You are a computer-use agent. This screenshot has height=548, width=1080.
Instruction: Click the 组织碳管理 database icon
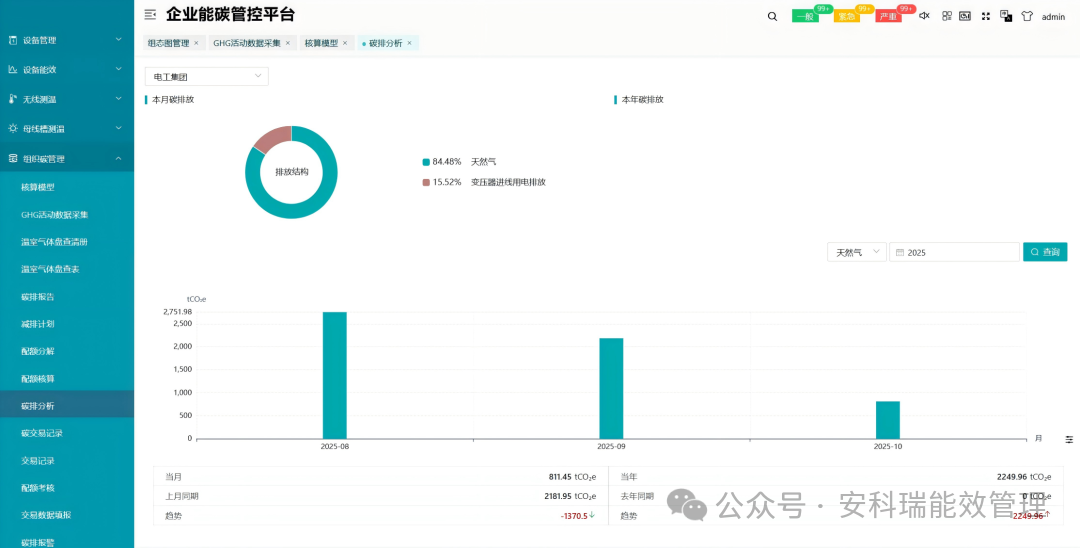pyautogui.click(x=12, y=158)
